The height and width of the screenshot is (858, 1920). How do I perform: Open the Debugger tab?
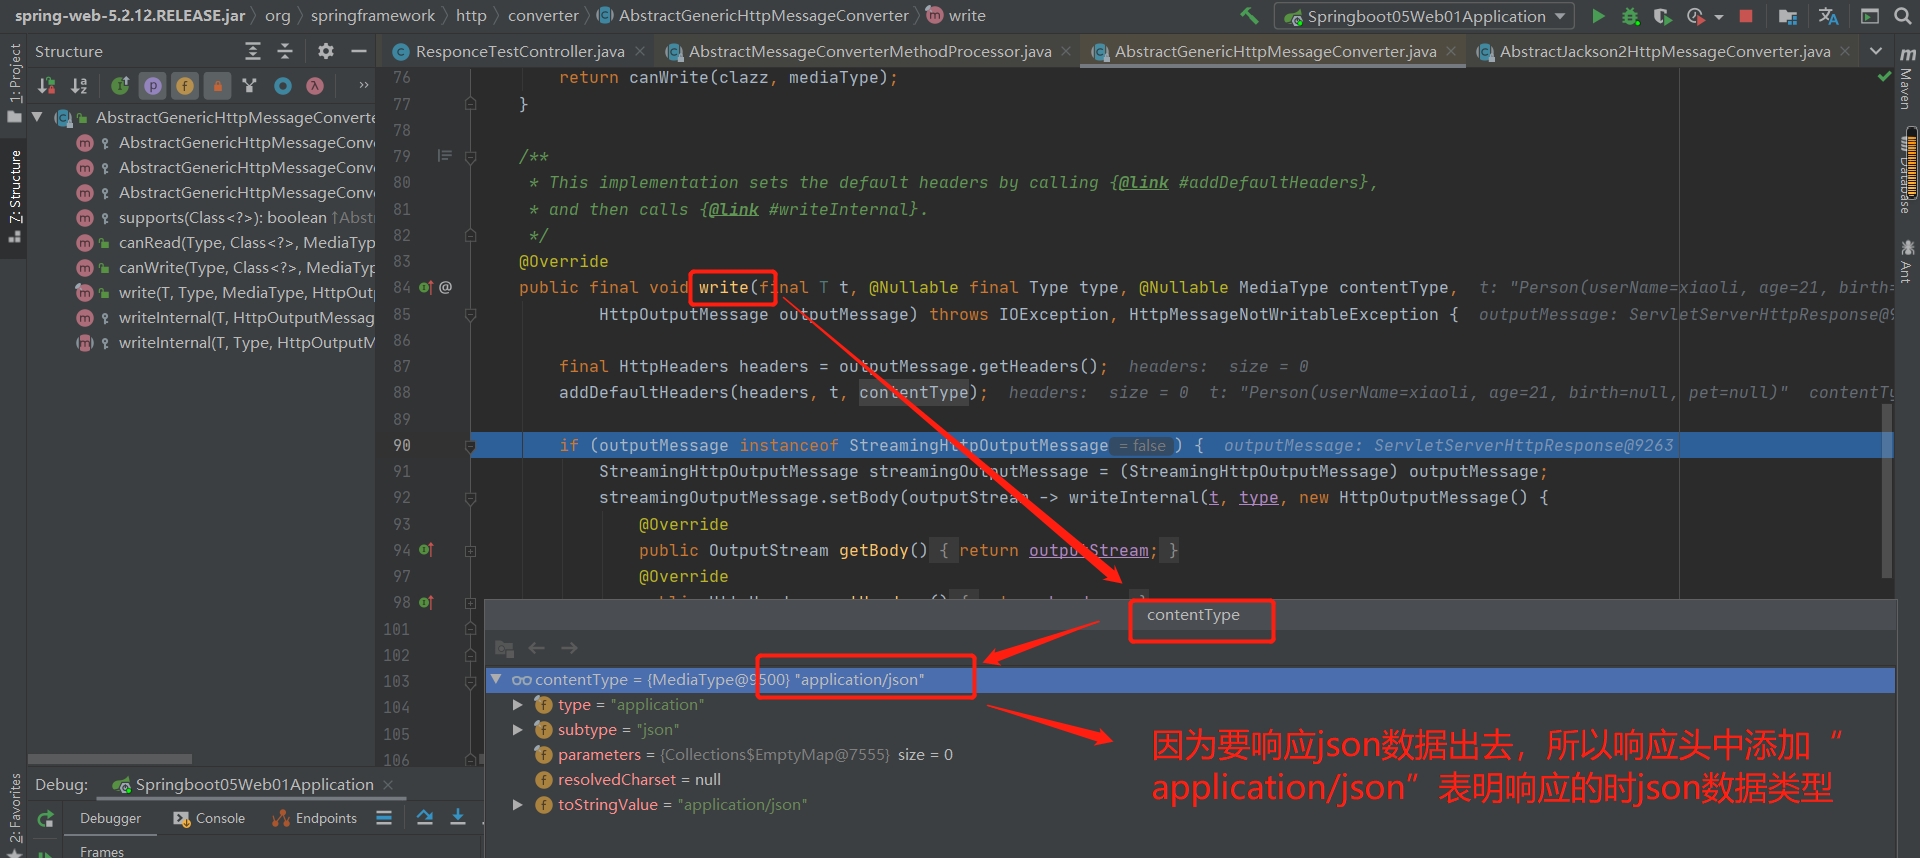click(110, 818)
